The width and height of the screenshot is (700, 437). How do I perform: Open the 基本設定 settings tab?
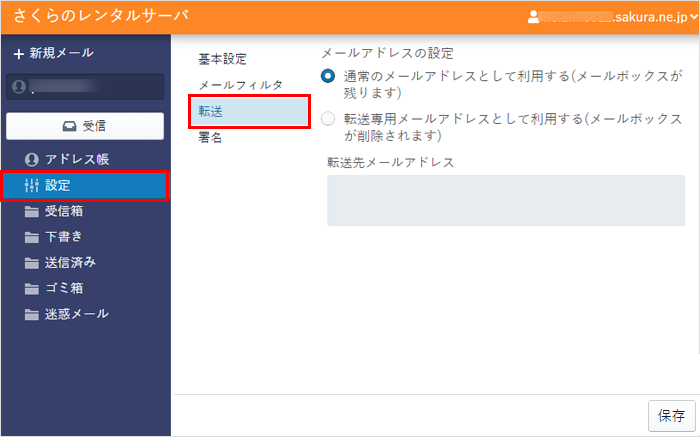click(222, 60)
